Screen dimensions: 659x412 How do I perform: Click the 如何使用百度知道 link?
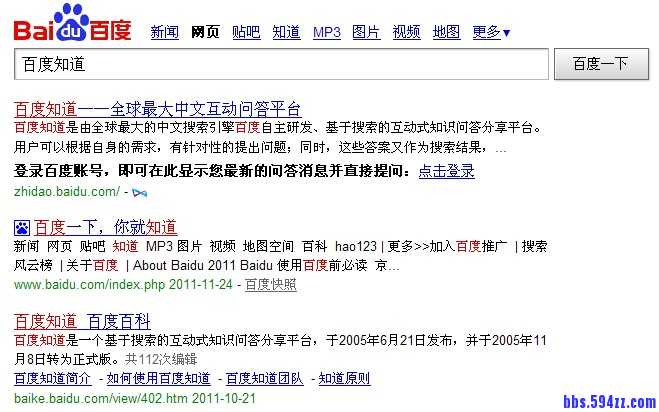[x=159, y=378]
